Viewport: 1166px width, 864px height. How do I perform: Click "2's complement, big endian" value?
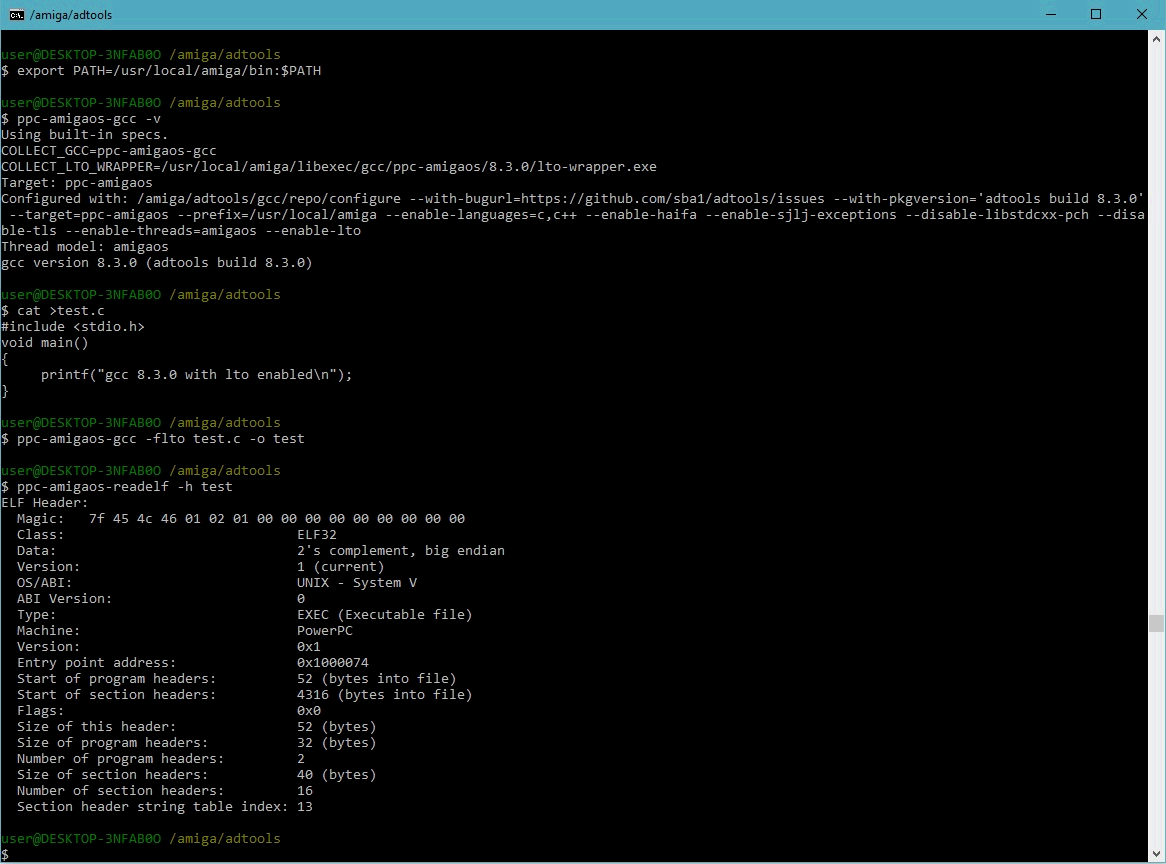[x=401, y=551]
